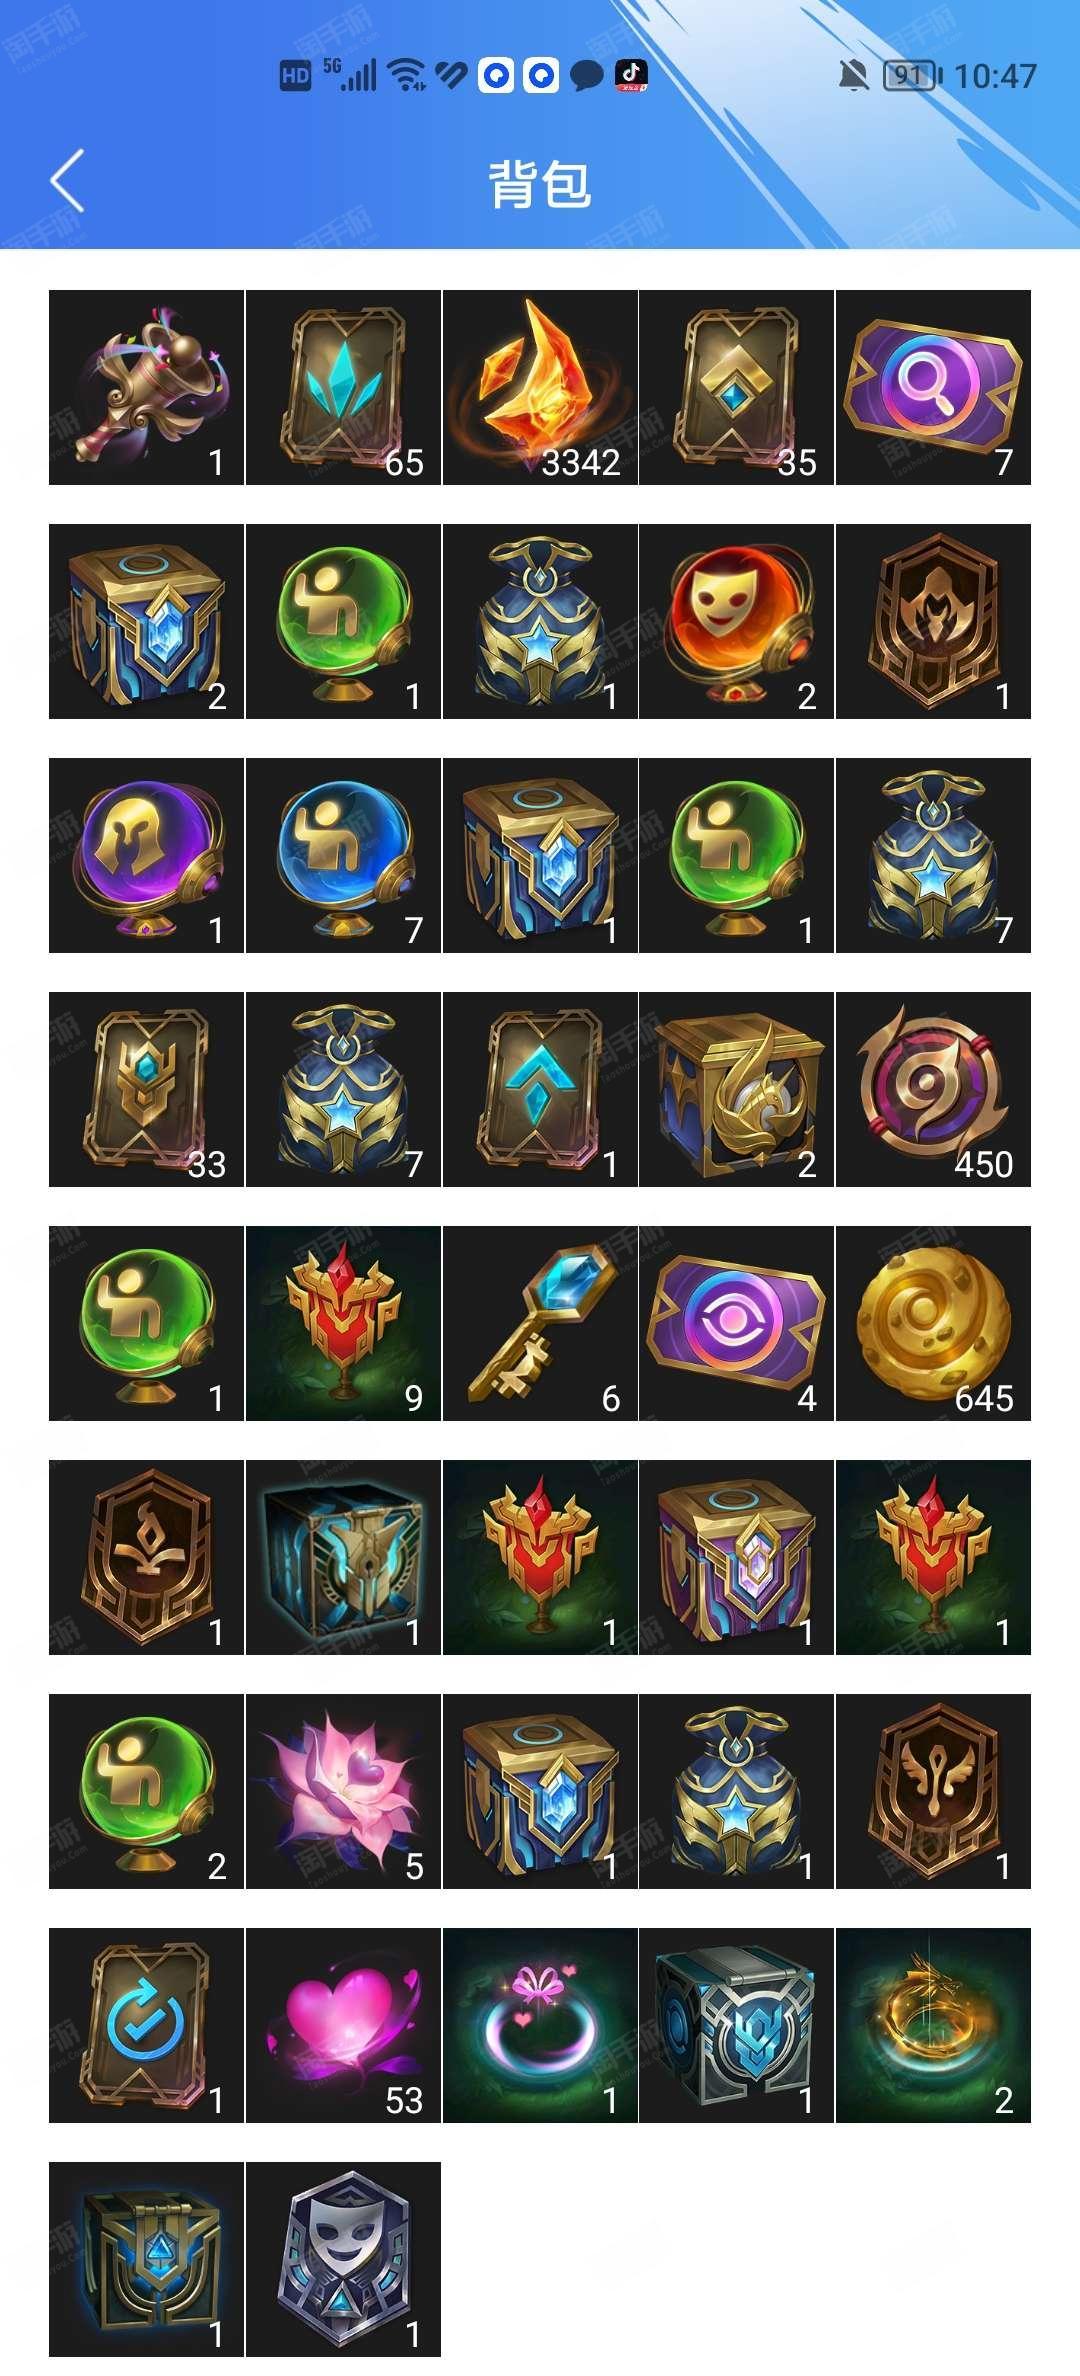Tap the TikTok notification icon in status bar
Viewport: 1080px width, 2376px height.
[631, 75]
